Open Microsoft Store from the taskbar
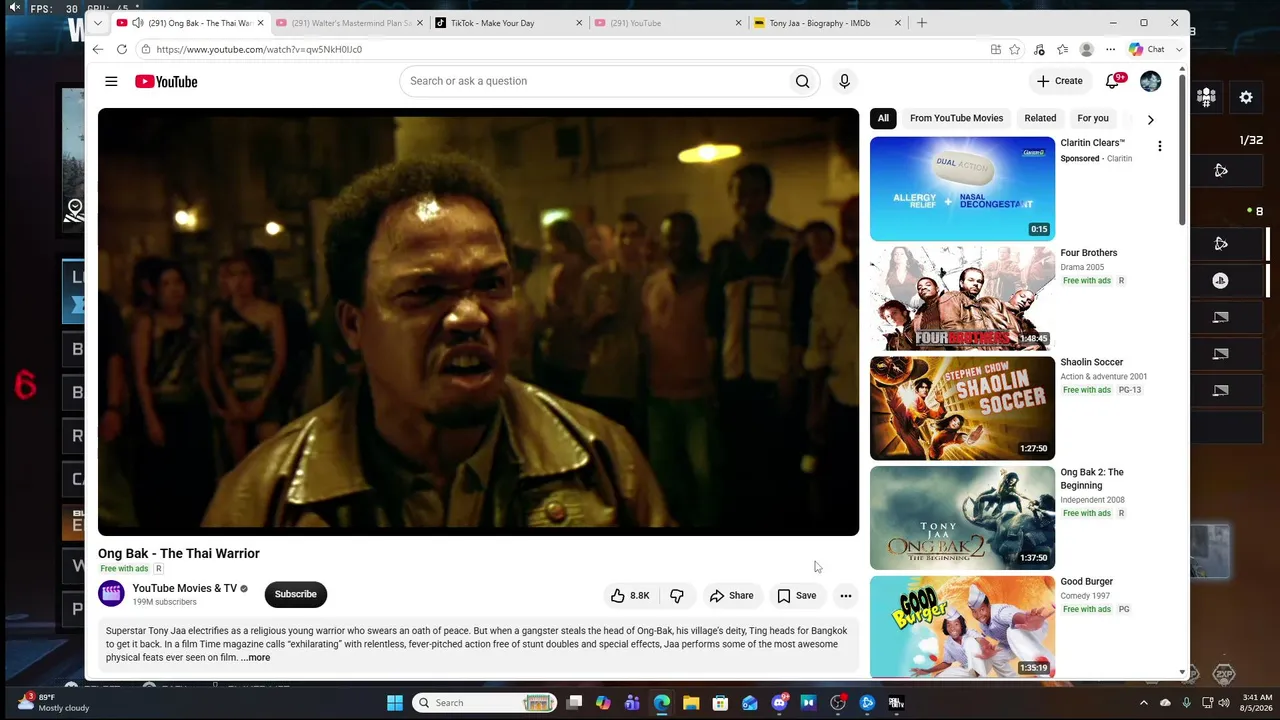Image resolution: width=1280 pixels, height=720 pixels. click(720, 703)
